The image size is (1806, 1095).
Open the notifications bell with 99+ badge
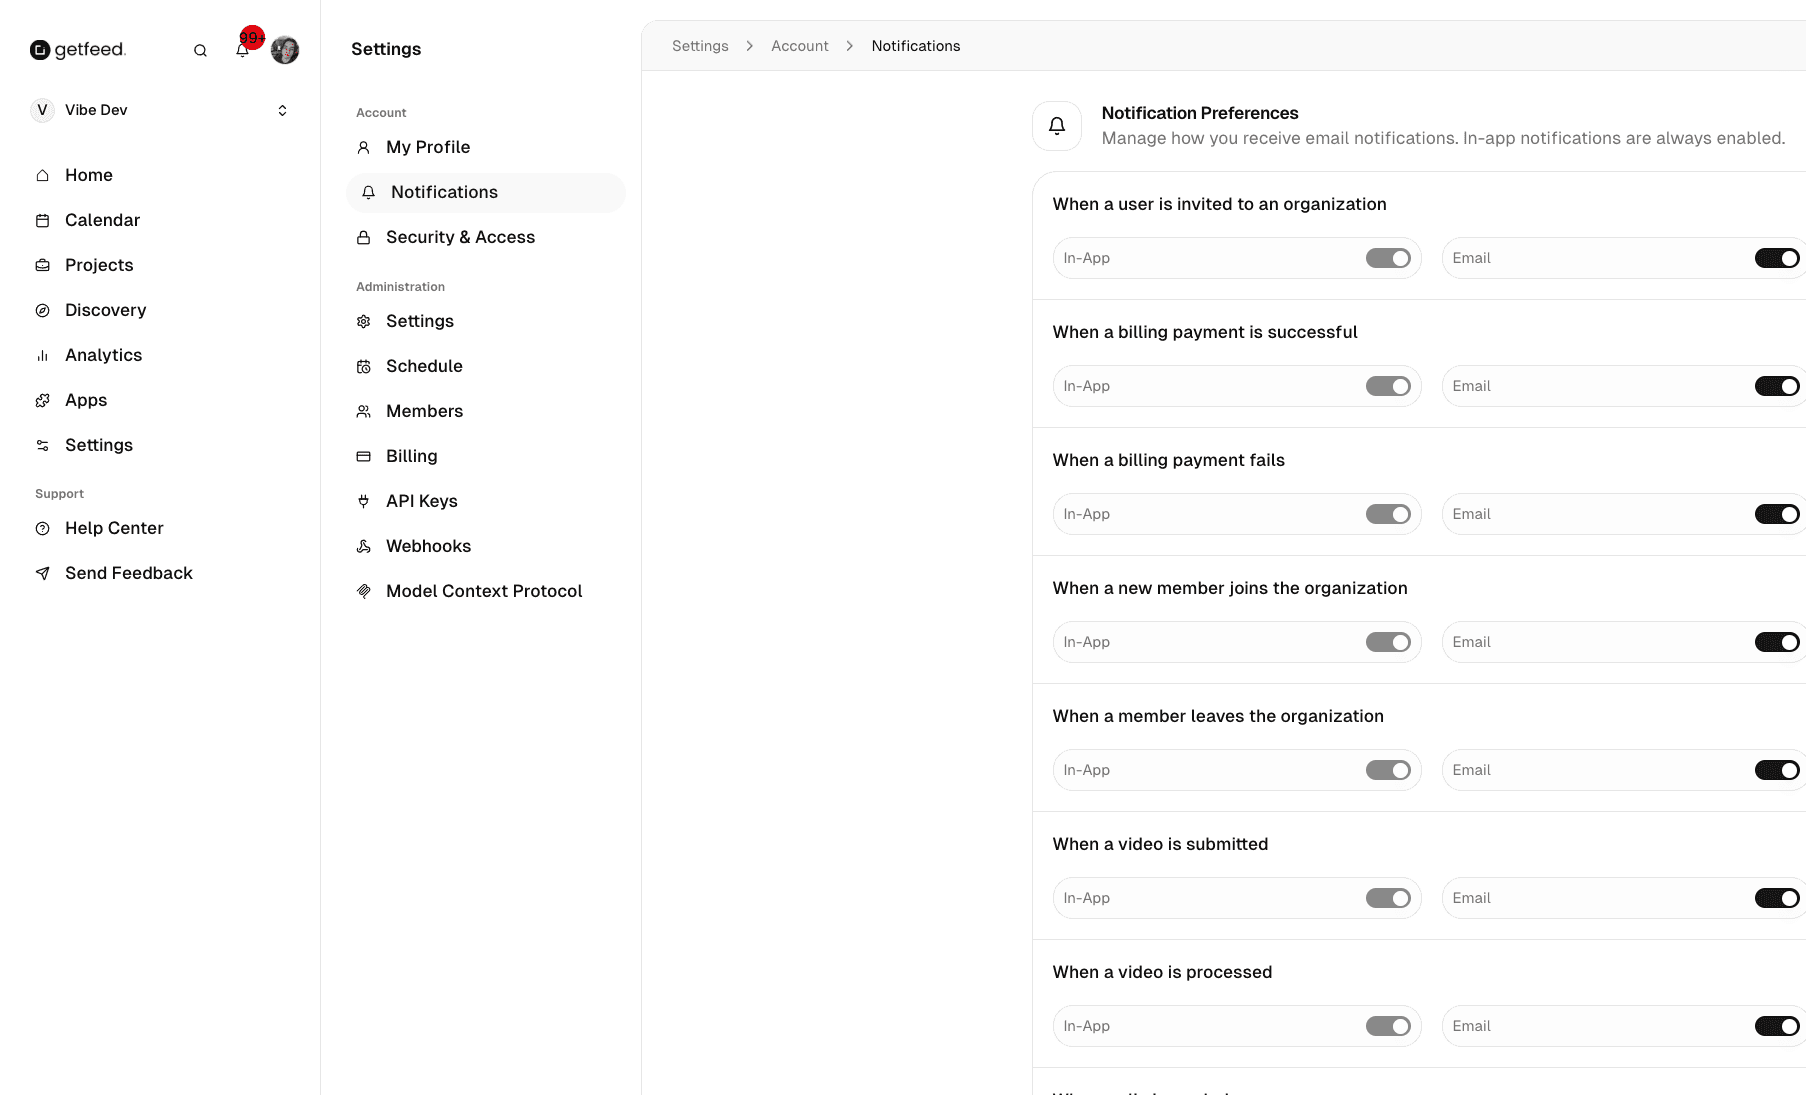pos(242,49)
